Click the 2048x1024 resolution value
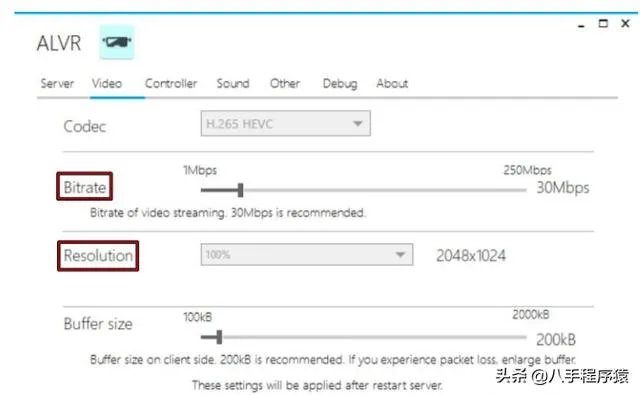The width and height of the screenshot is (640, 395). click(471, 256)
